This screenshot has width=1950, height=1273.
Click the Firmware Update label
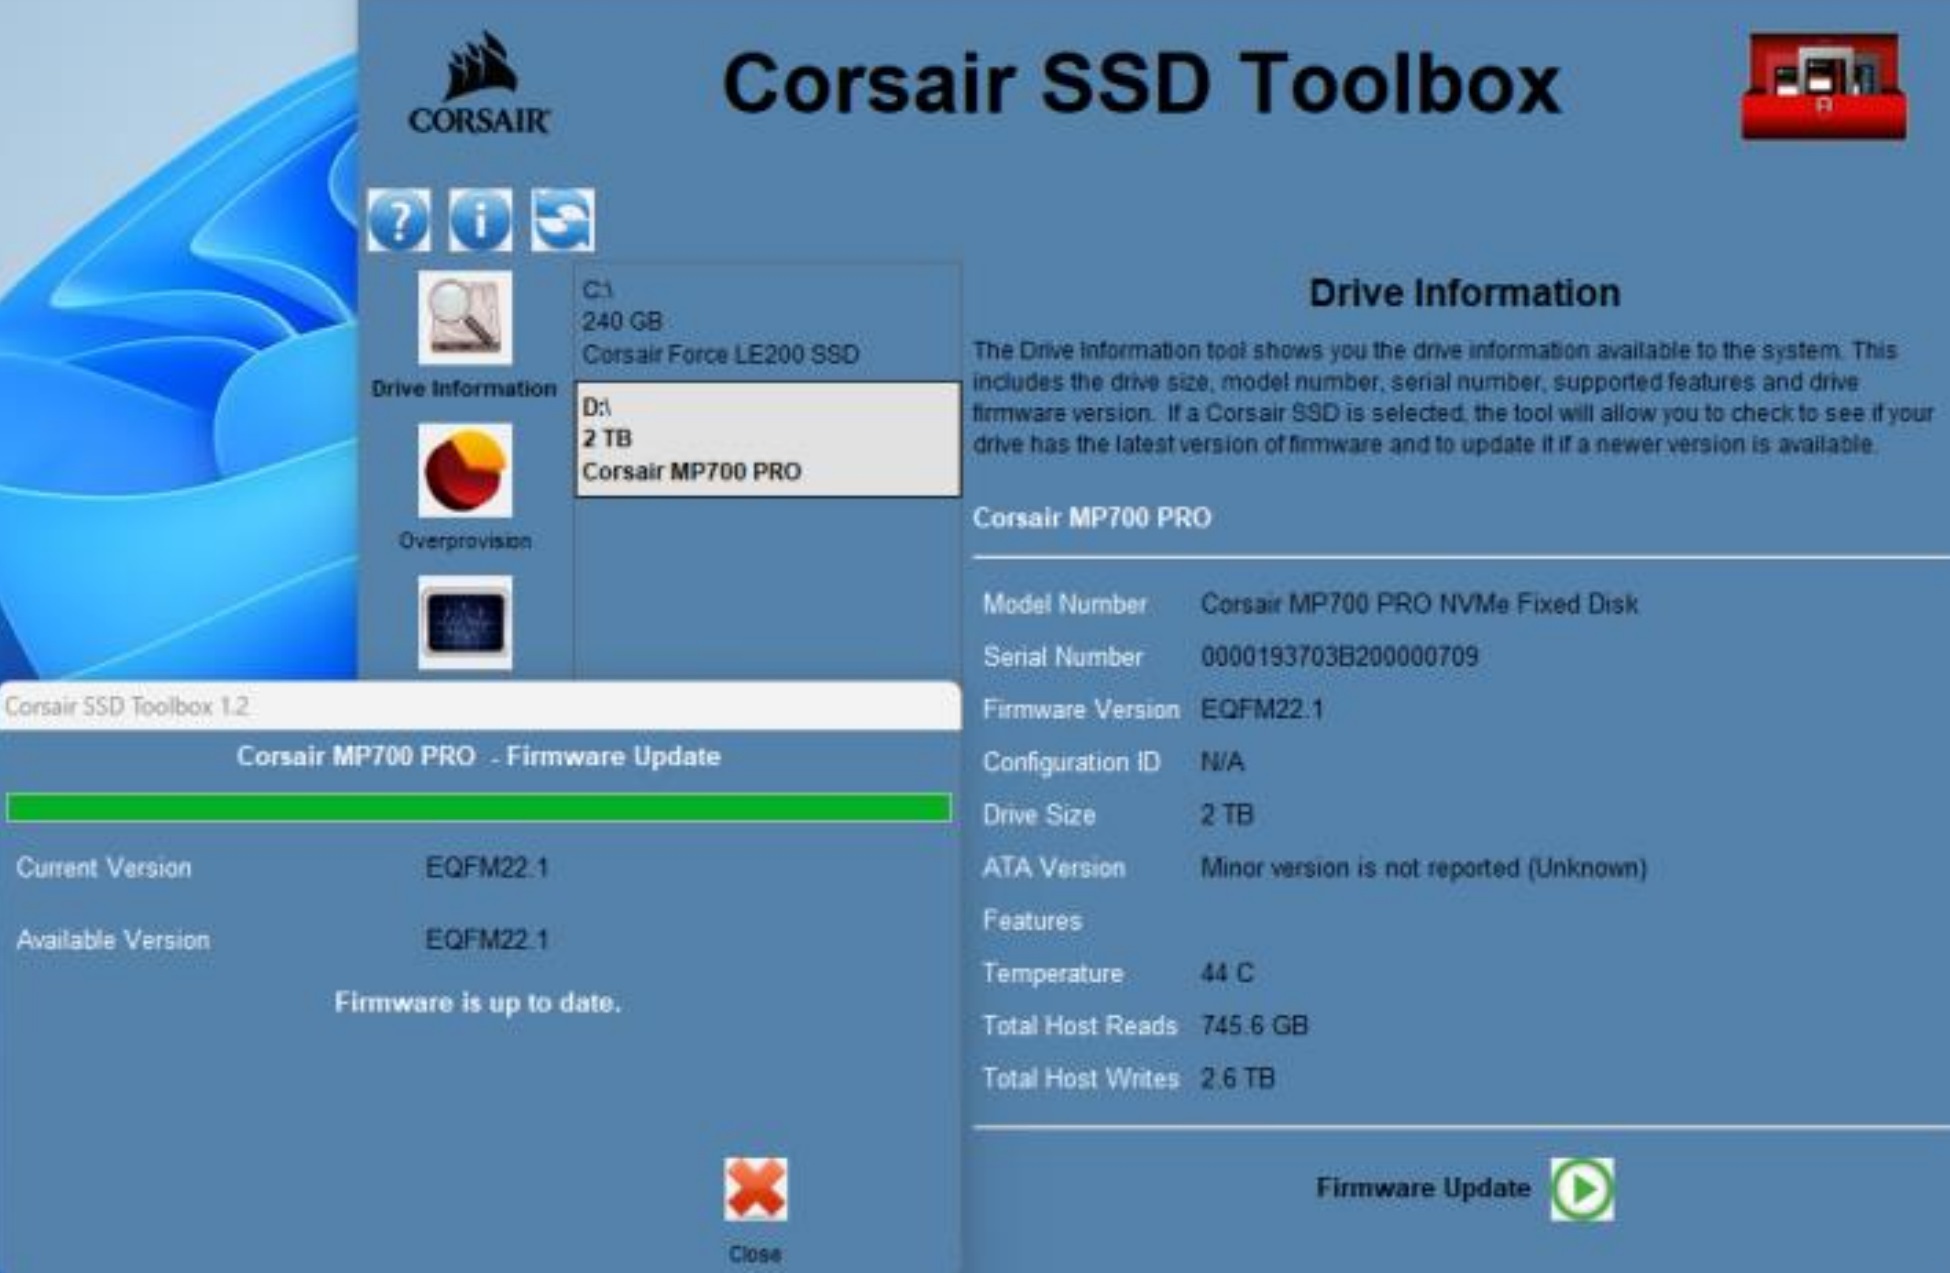[1423, 1188]
